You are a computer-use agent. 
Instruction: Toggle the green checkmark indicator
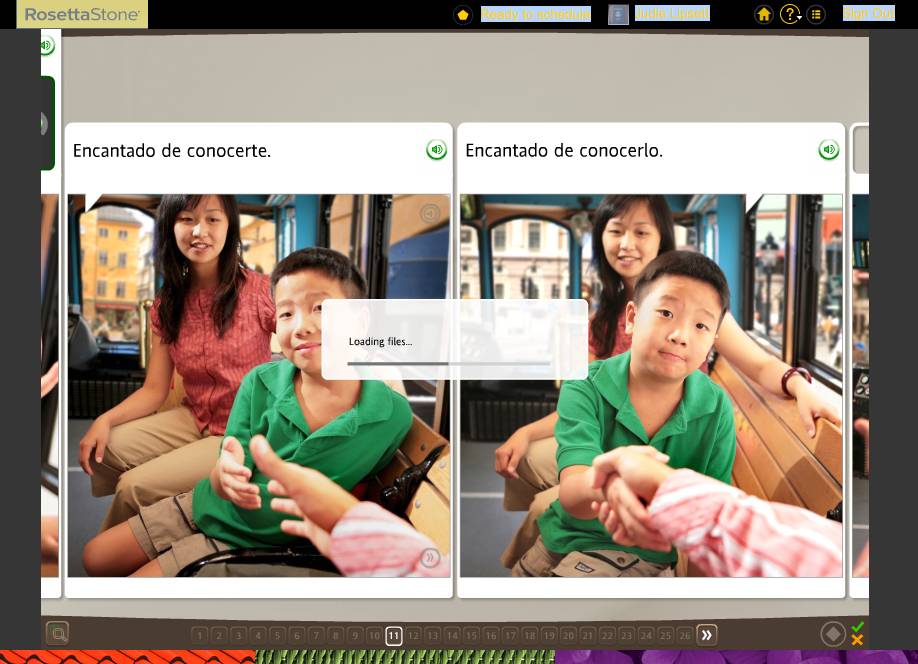(x=858, y=627)
